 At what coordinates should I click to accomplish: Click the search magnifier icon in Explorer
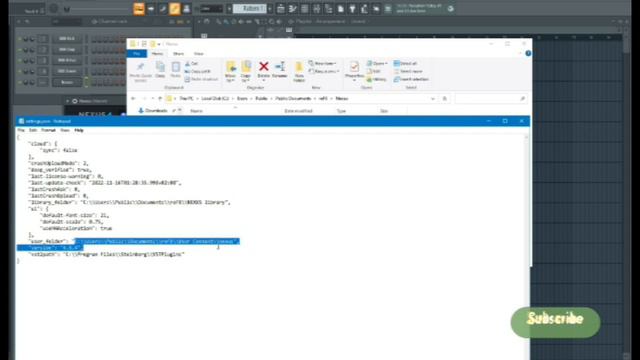522,98
